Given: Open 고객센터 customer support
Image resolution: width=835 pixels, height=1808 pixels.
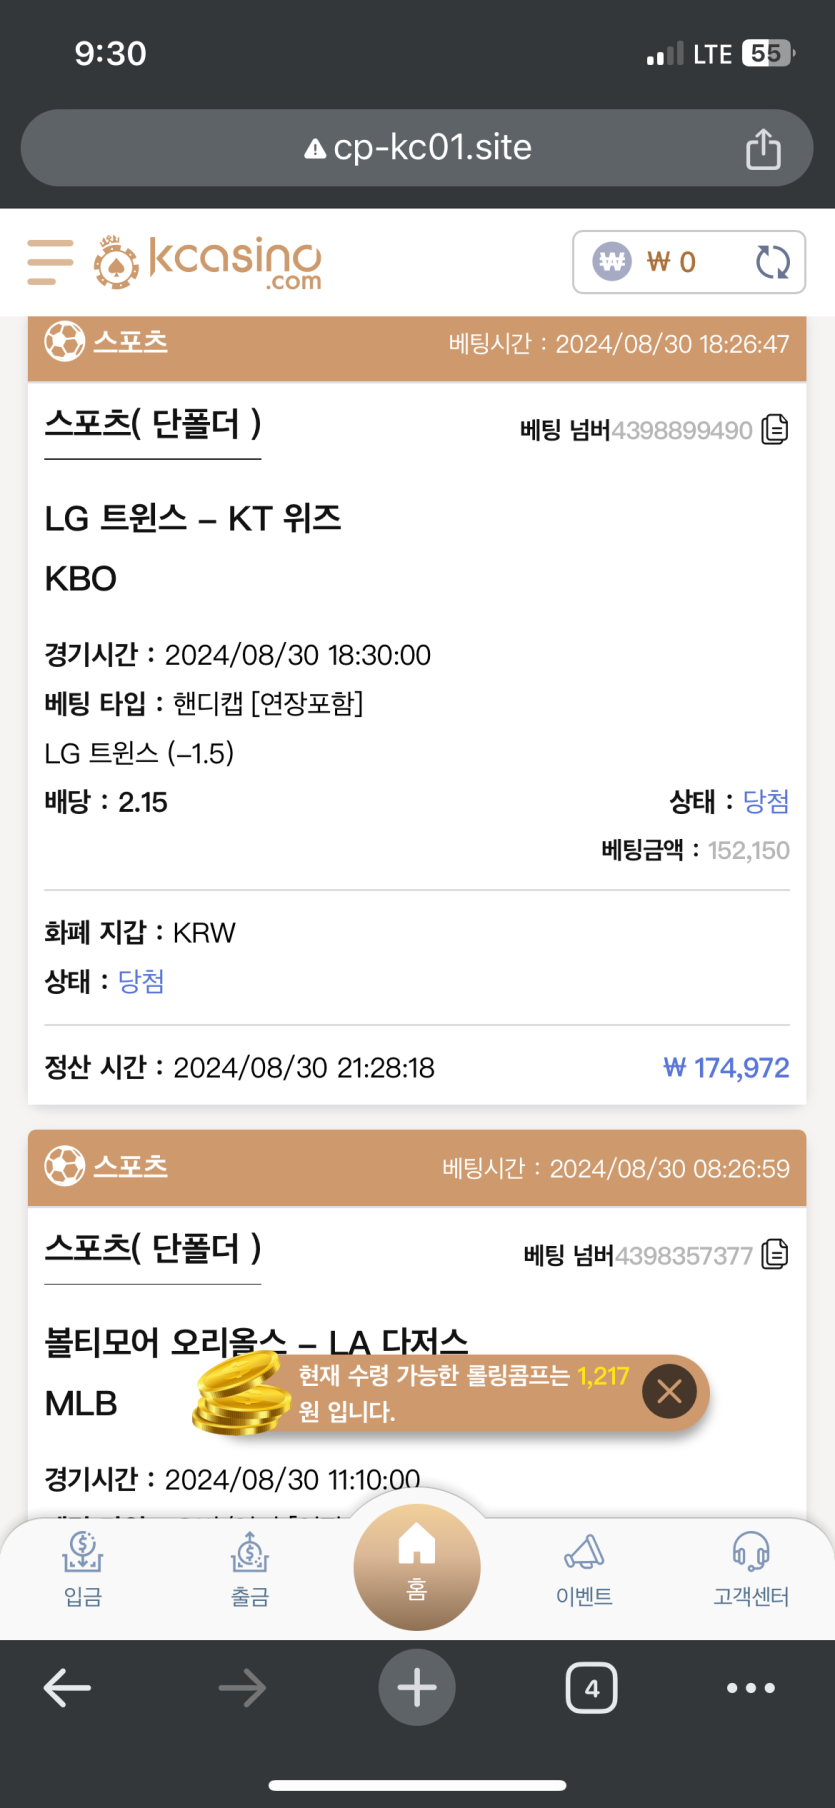Looking at the screenshot, I should 751,1569.
